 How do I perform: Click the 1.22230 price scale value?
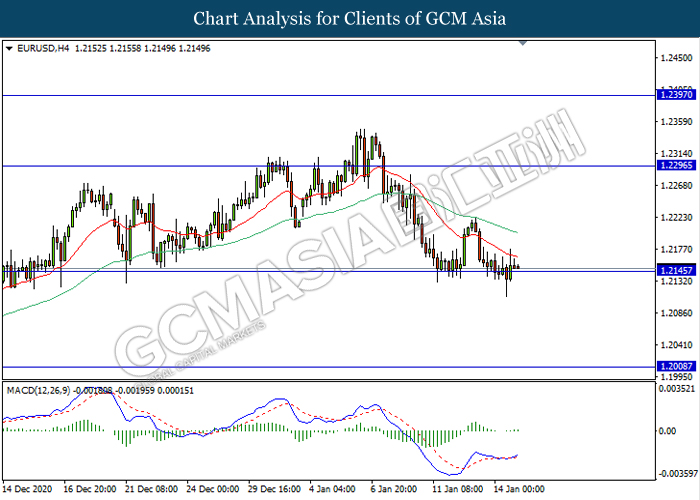click(676, 217)
